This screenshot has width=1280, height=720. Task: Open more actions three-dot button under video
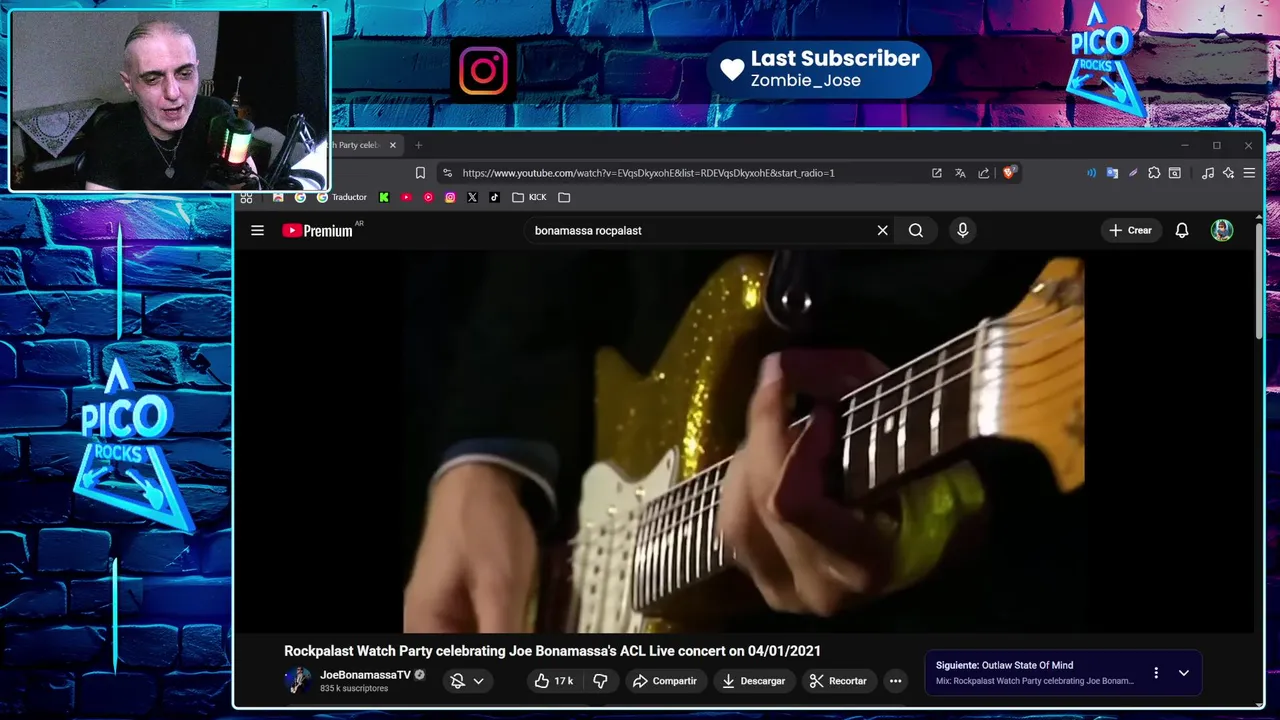[x=895, y=681]
